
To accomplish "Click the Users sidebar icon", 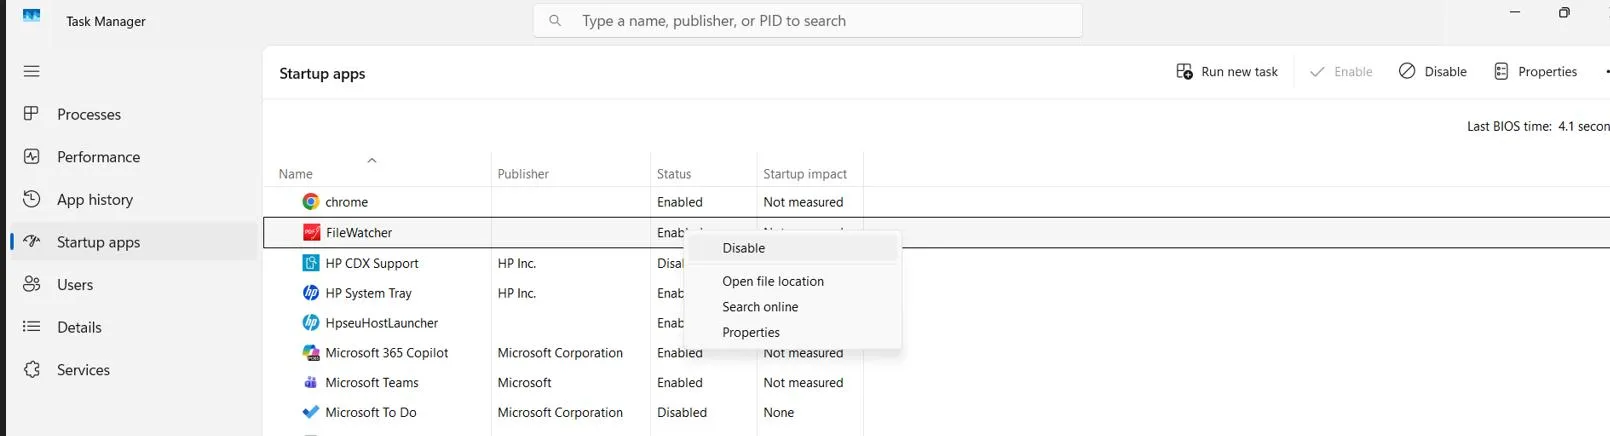I will (x=32, y=284).
